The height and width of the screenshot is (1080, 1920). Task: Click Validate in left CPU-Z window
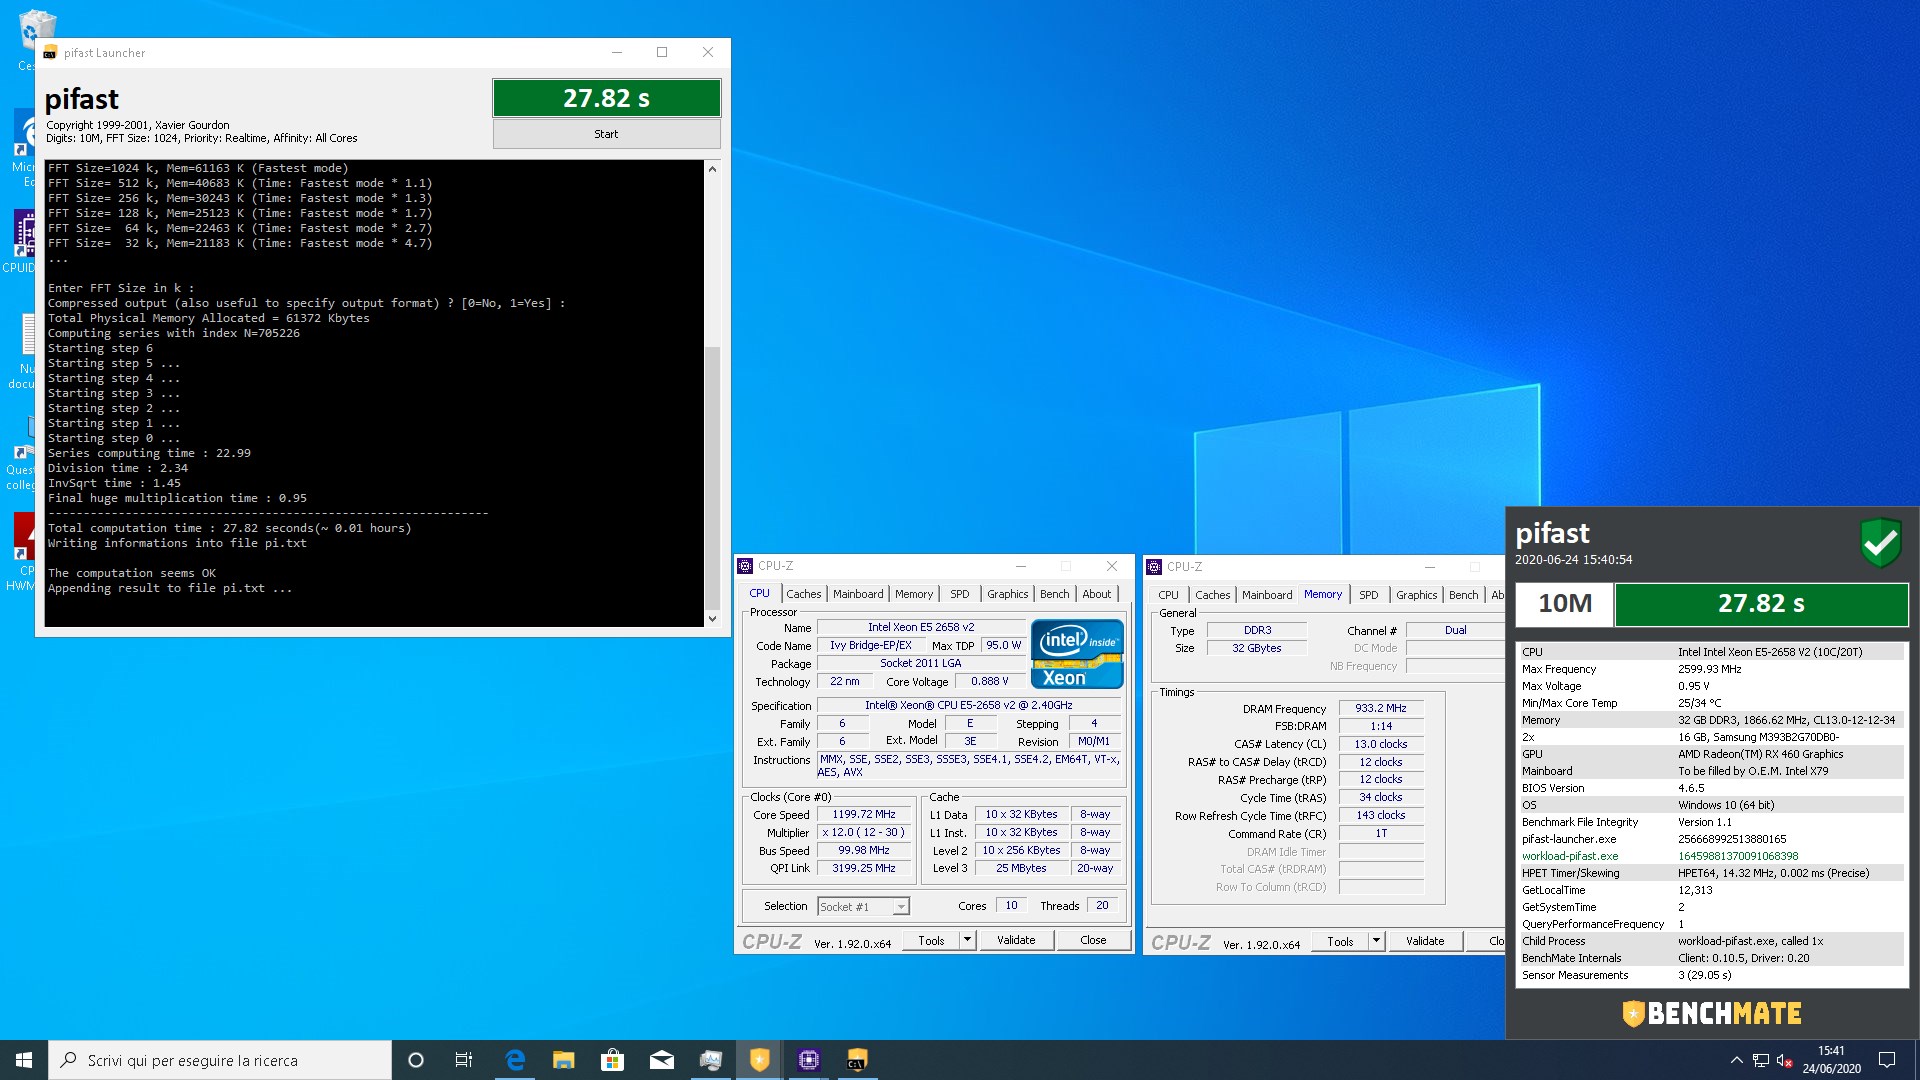(1016, 941)
